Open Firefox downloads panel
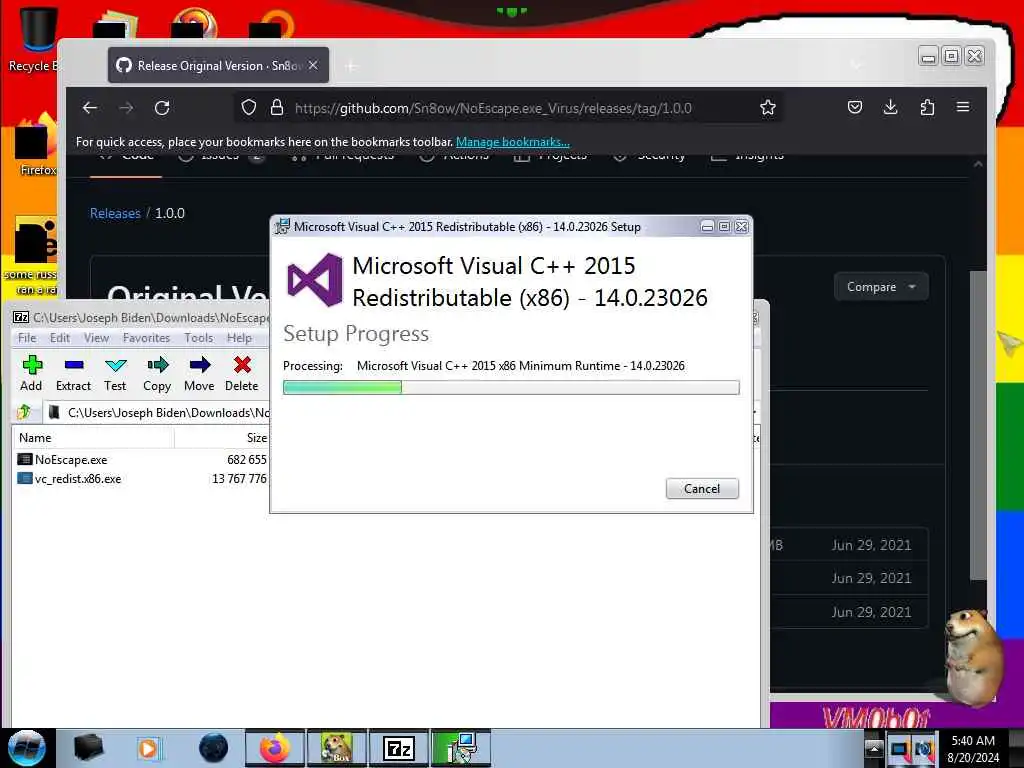This screenshot has height=768, width=1024. pos(890,108)
